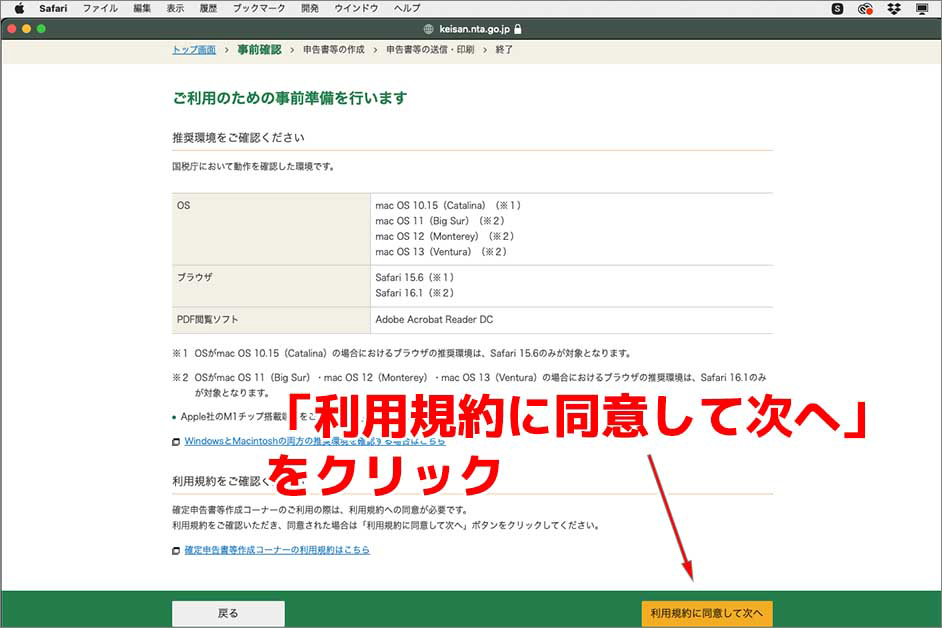Viewport: 942px width, 628px height.
Task: Open the 確定申告書等作成コーナーの利用規約はこちら link
Action: coord(280,549)
